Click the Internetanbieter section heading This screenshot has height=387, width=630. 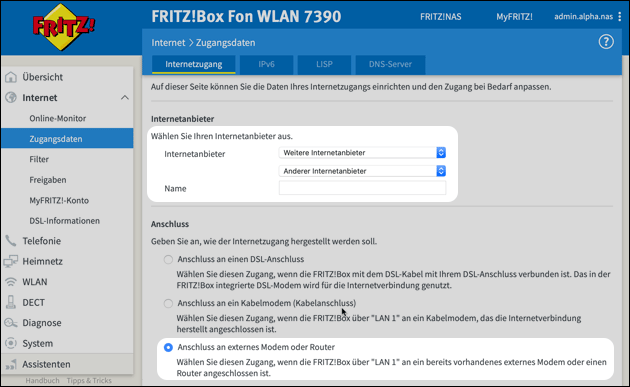pos(182,119)
